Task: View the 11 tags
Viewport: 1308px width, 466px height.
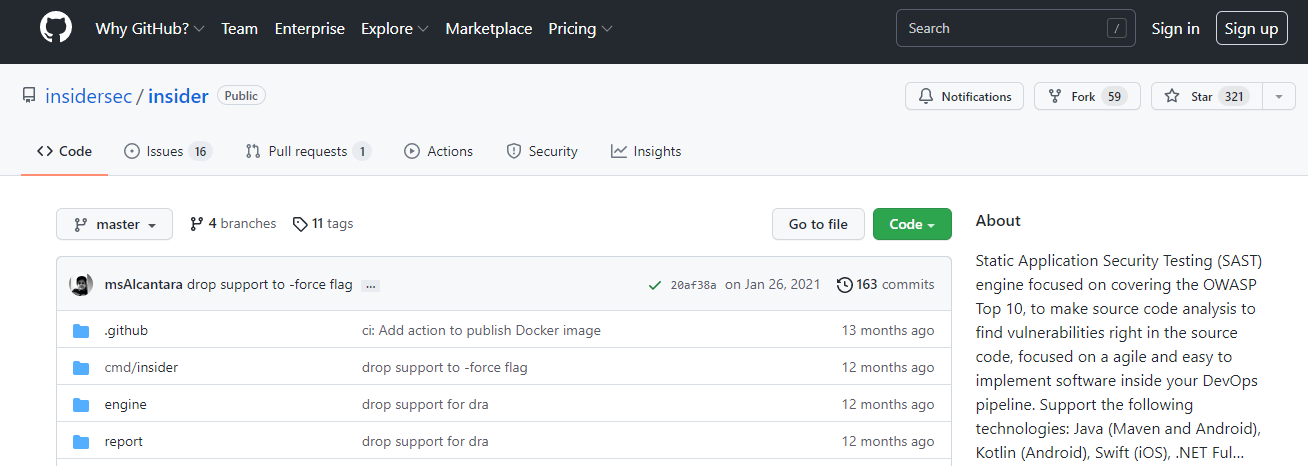Action: [x=323, y=224]
